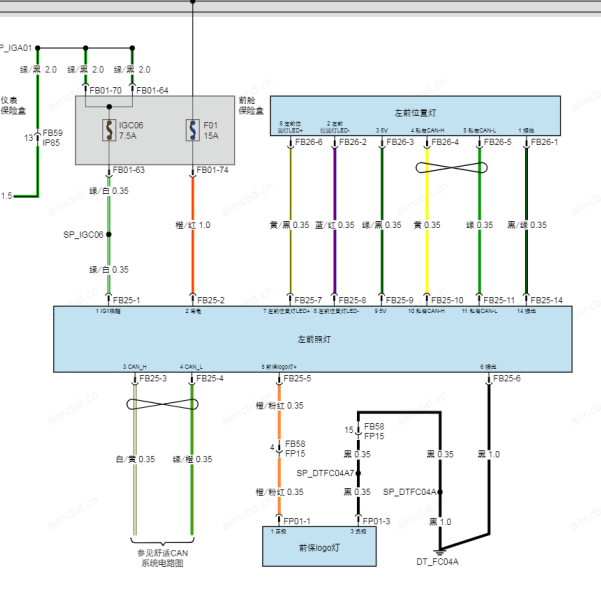Viewport: 601px width, 609px height.
Task: Select pin label FB25-11
Action: click(499, 300)
